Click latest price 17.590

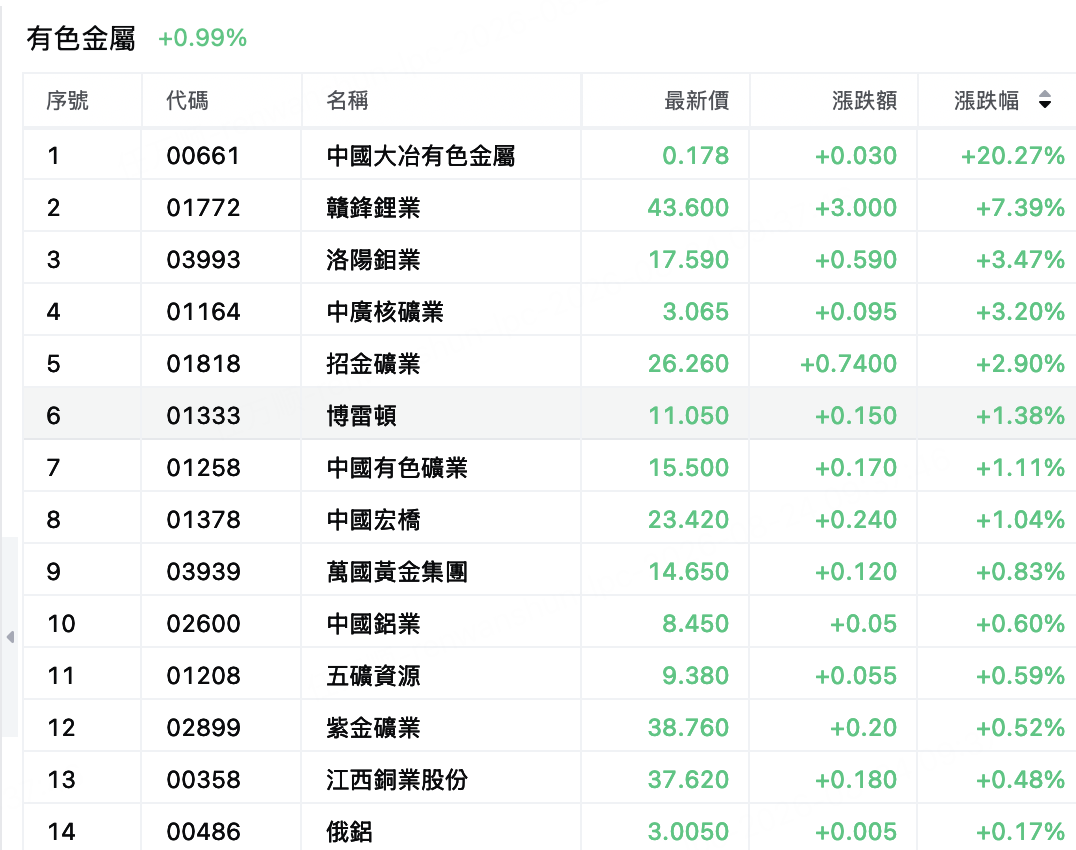pos(688,260)
